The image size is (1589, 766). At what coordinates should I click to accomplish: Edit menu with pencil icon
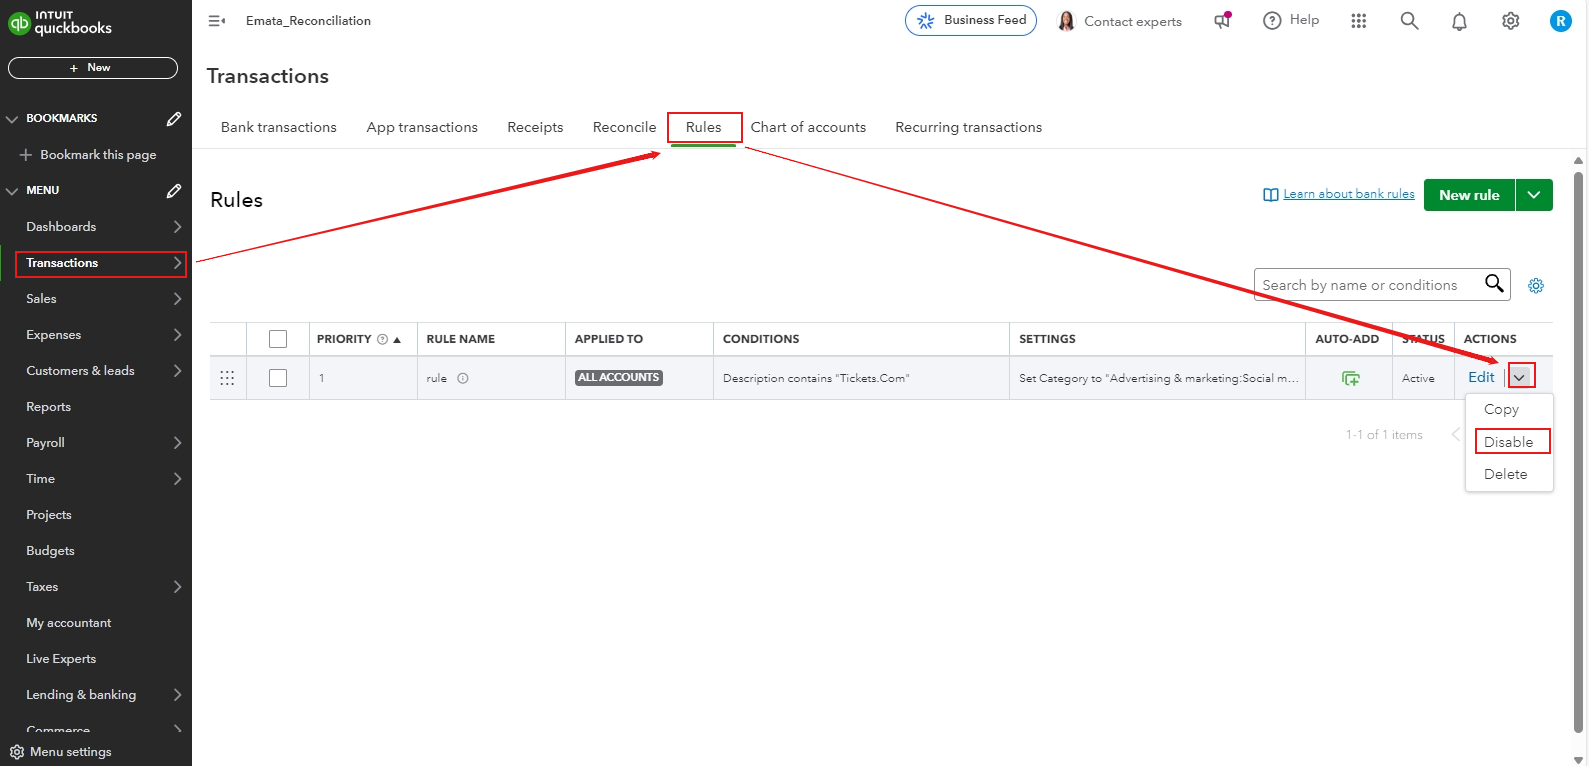173,191
